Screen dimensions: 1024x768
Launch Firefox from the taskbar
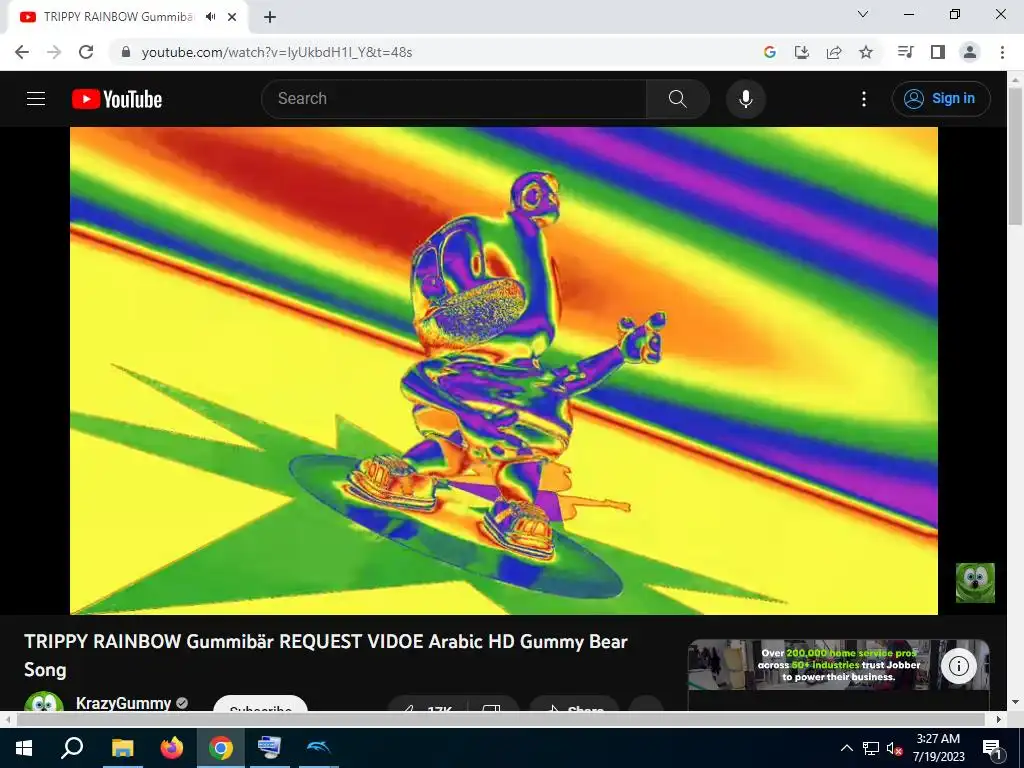(172, 748)
